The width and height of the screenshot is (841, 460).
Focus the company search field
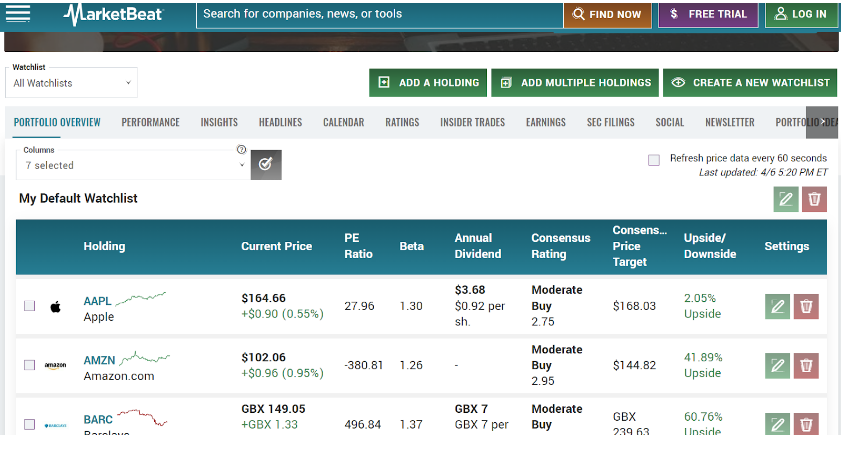tap(377, 14)
